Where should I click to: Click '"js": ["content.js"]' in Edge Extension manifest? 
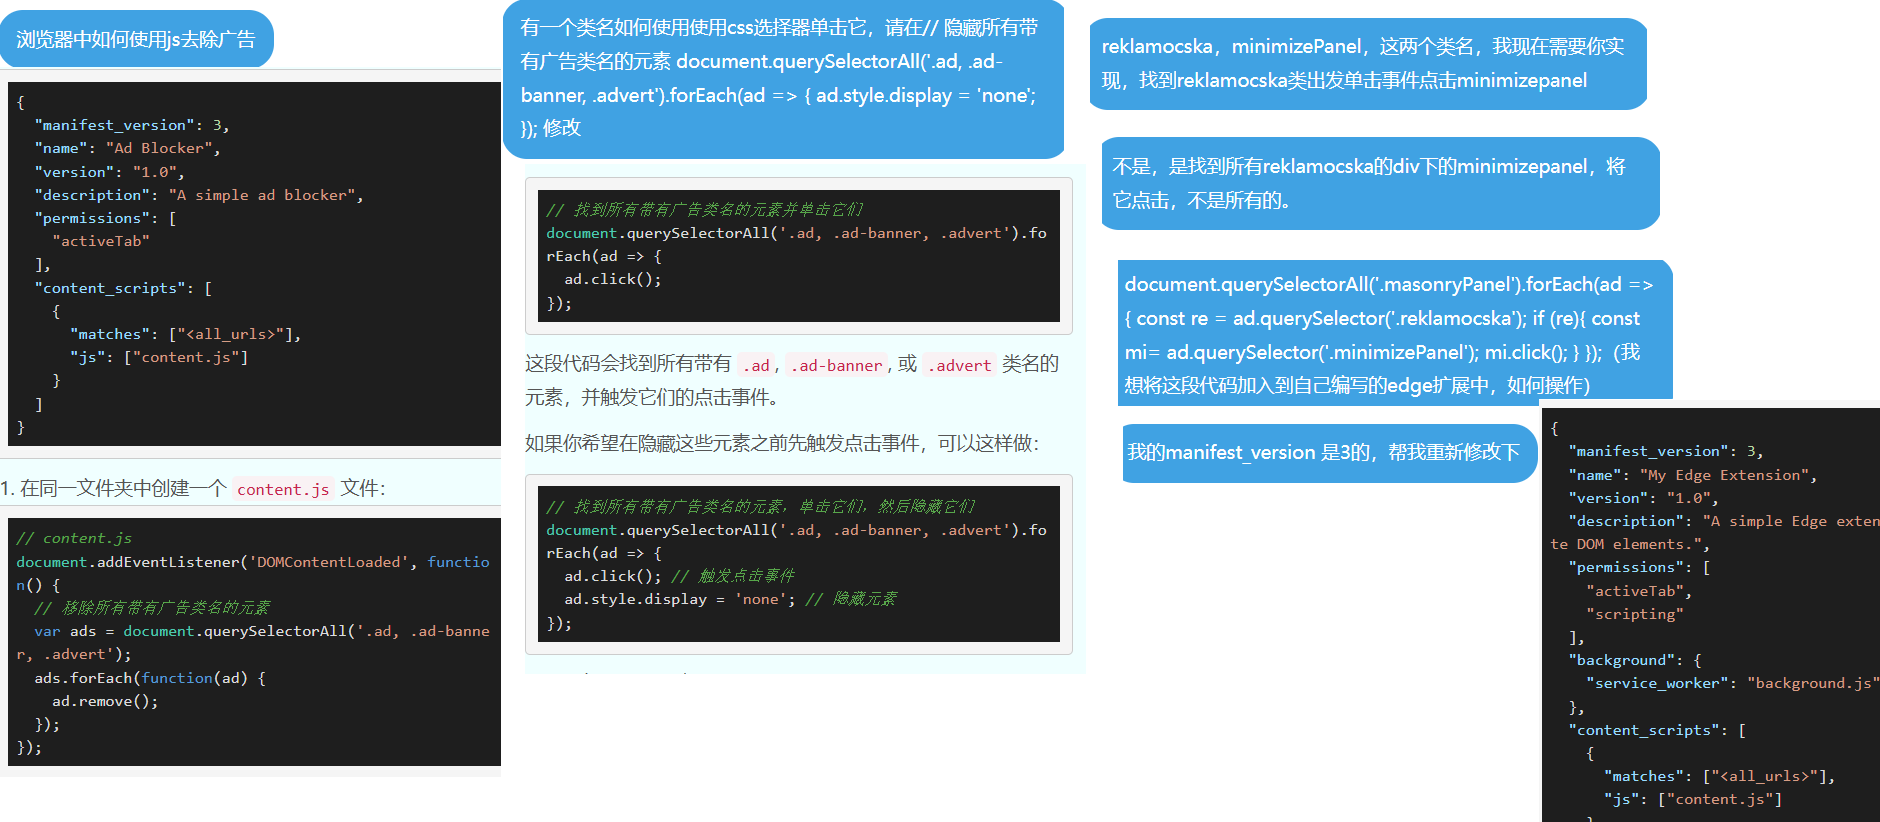[x=1693, y=799]
